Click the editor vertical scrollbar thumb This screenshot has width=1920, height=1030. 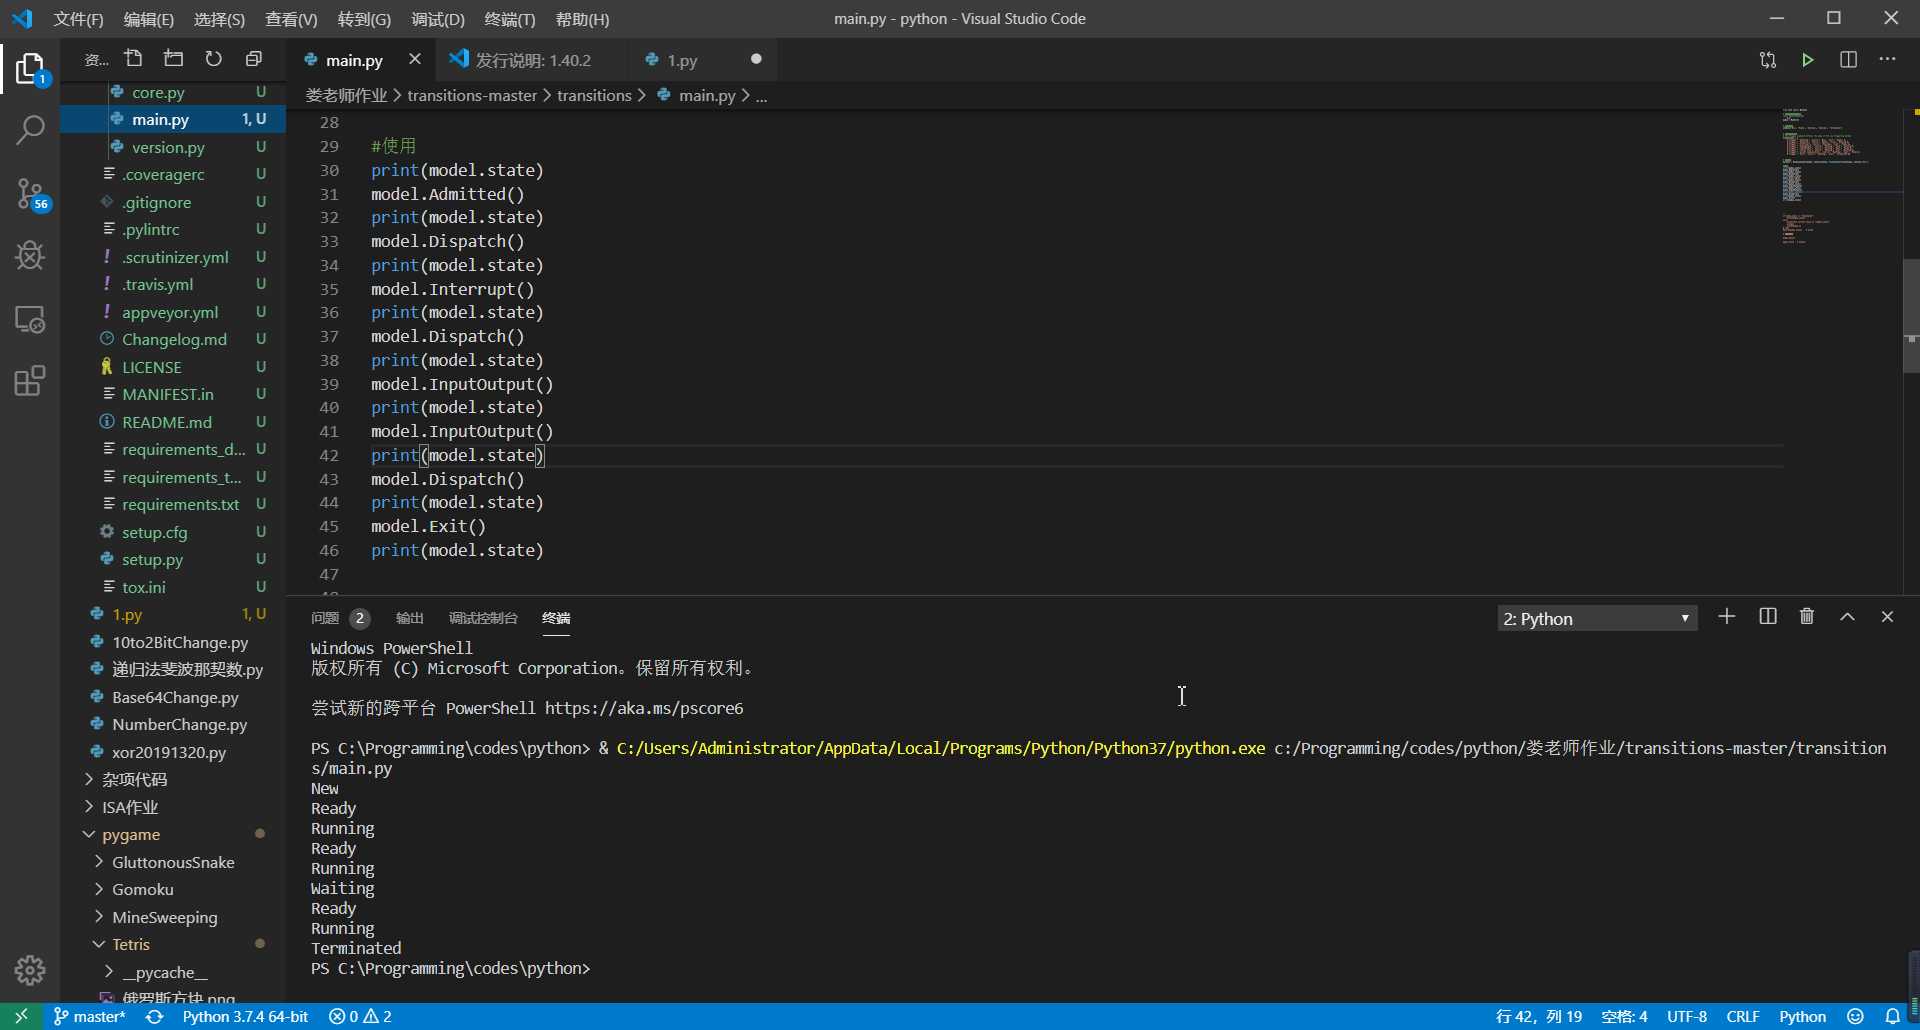tap(1911, 316)
